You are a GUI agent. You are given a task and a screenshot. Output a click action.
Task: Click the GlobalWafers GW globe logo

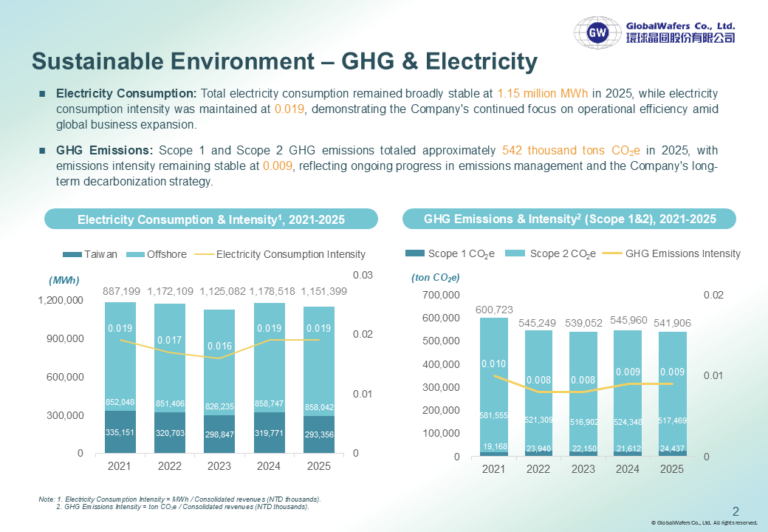tap(598, 32)
